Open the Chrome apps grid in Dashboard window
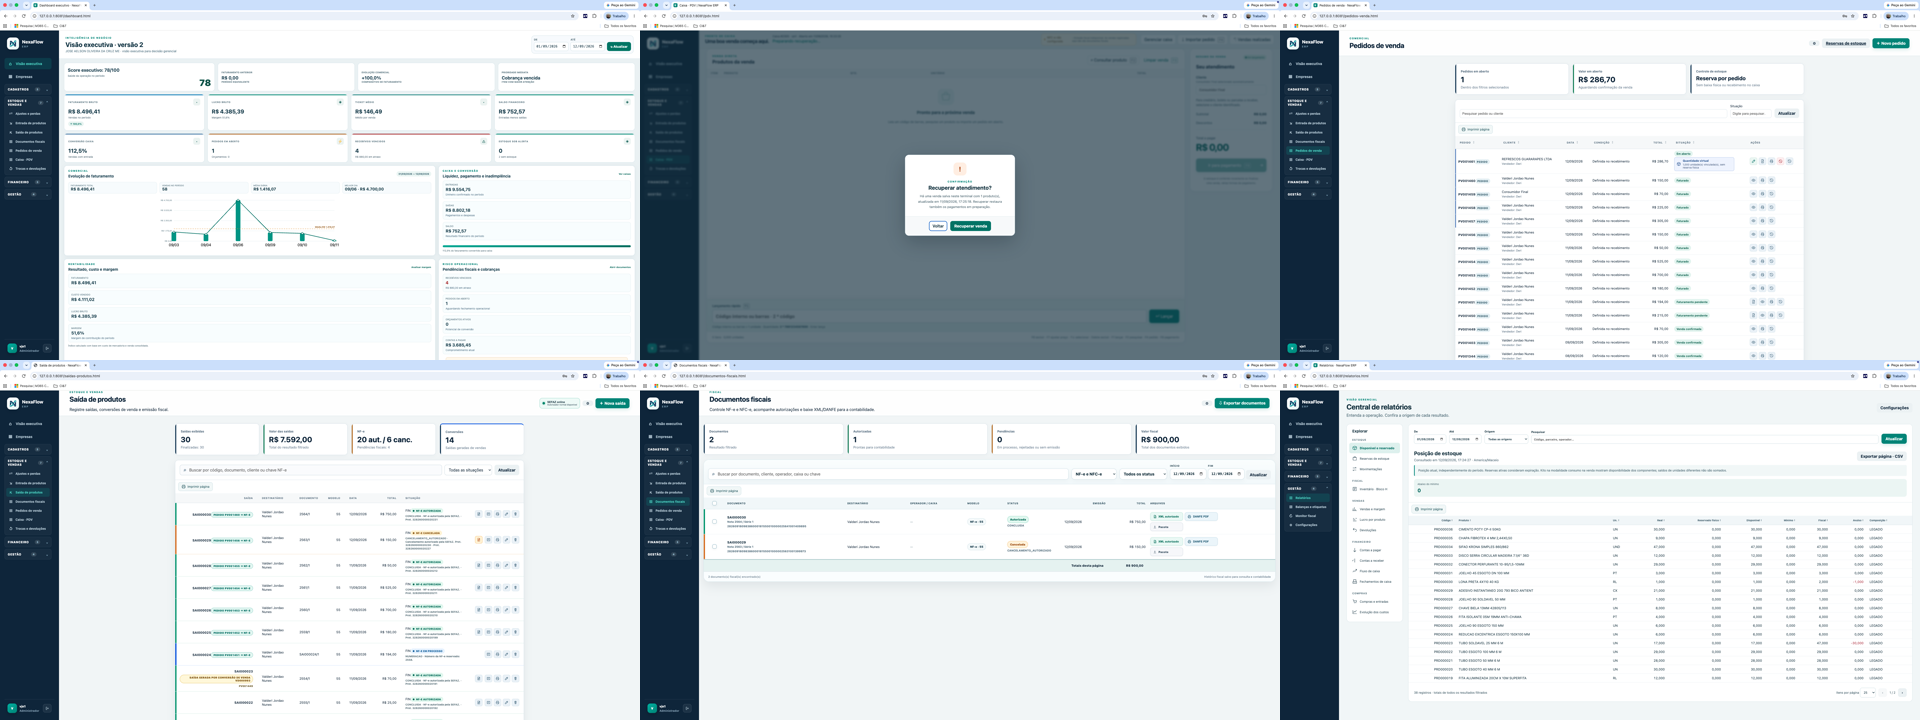This screenshot has height=720, width=1920. coord(7,25)
